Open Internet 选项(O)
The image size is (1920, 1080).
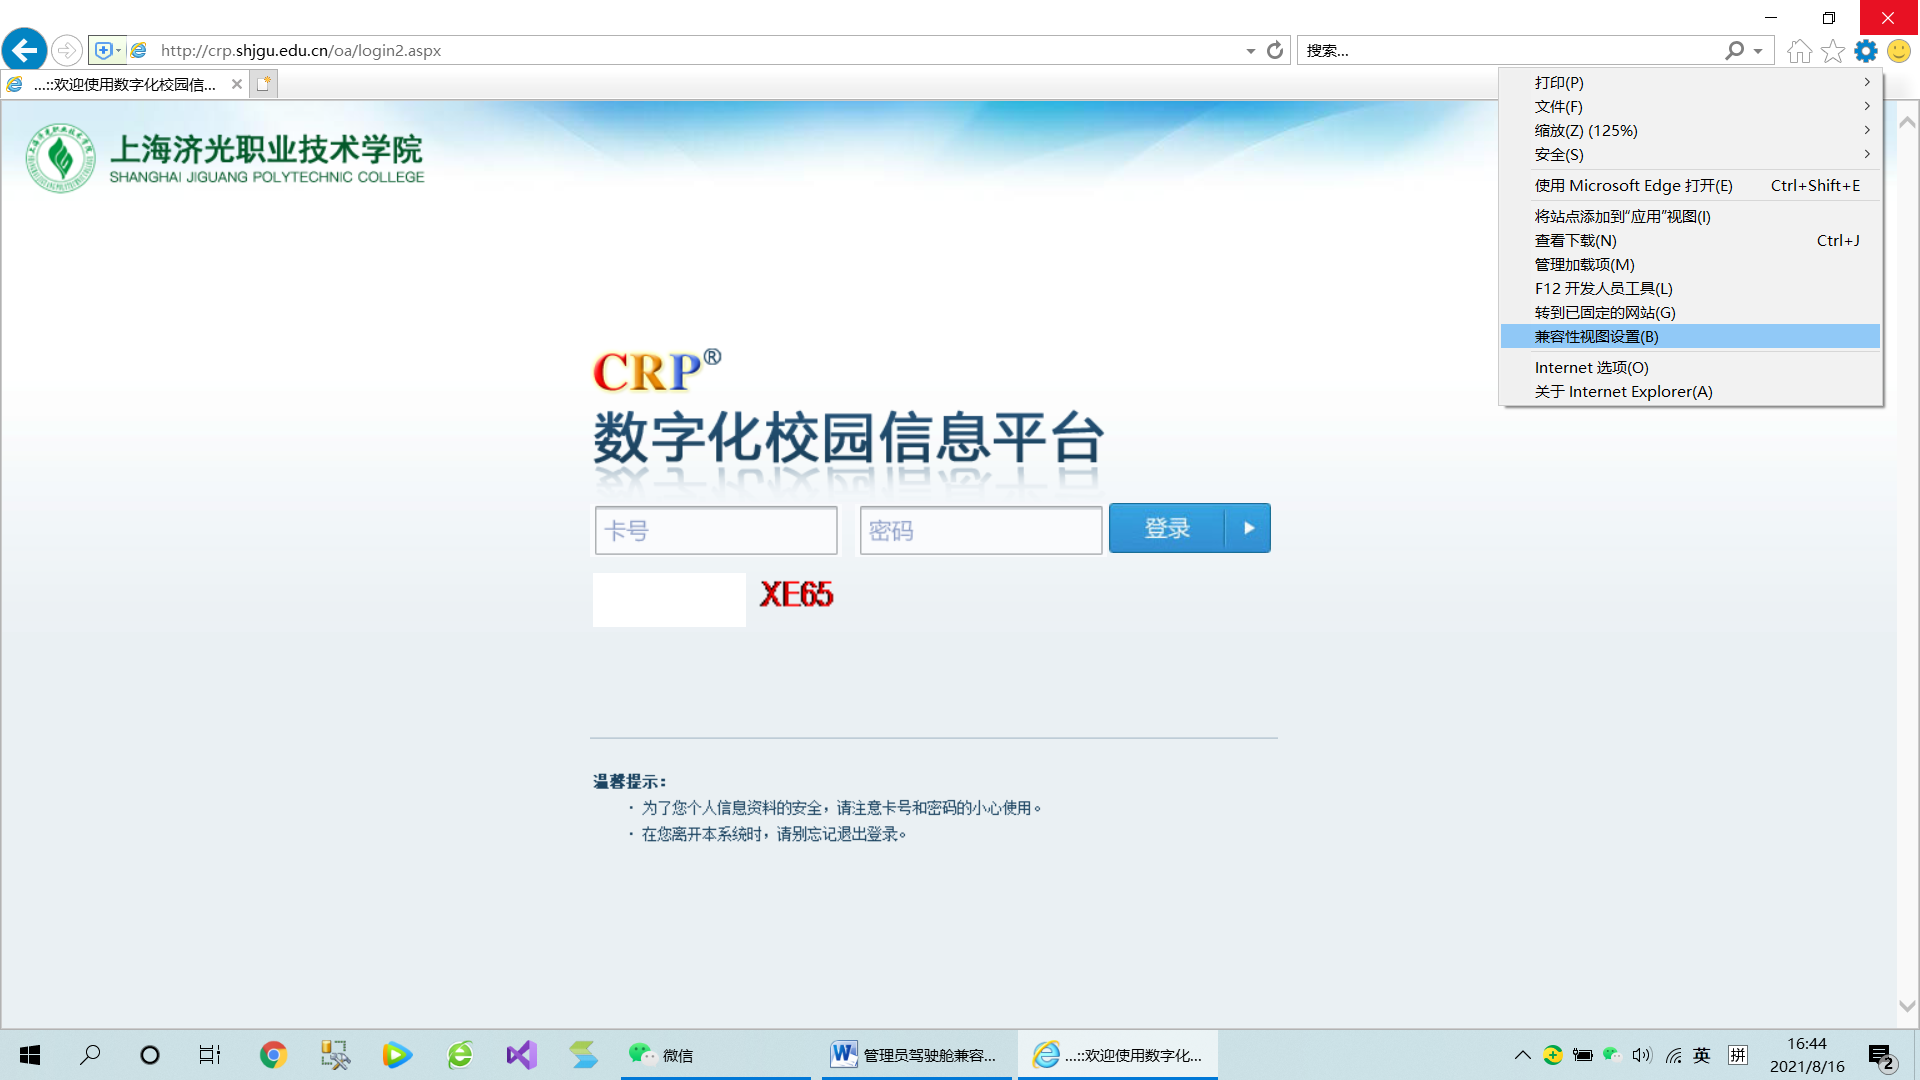(1690, 368)
